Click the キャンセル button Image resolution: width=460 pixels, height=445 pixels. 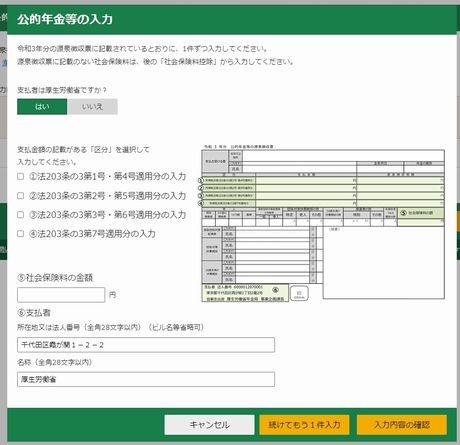point(209,425)
